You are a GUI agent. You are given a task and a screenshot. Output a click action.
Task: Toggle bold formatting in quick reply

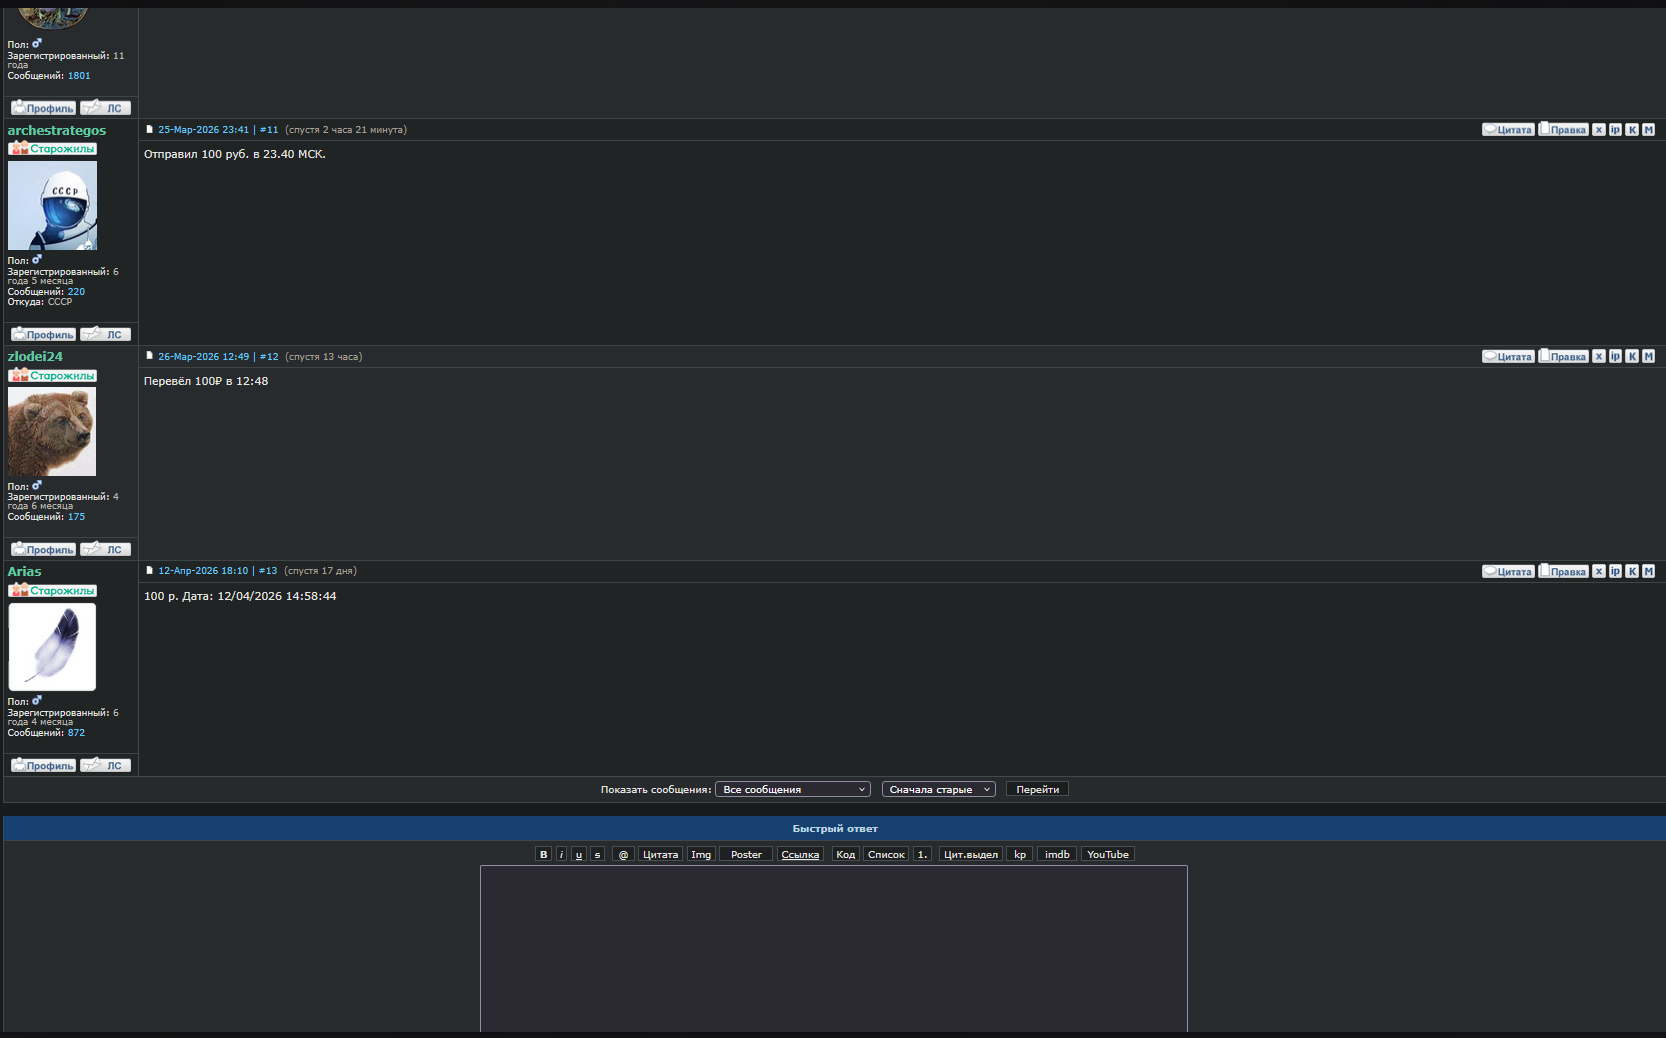click(543, 854)
